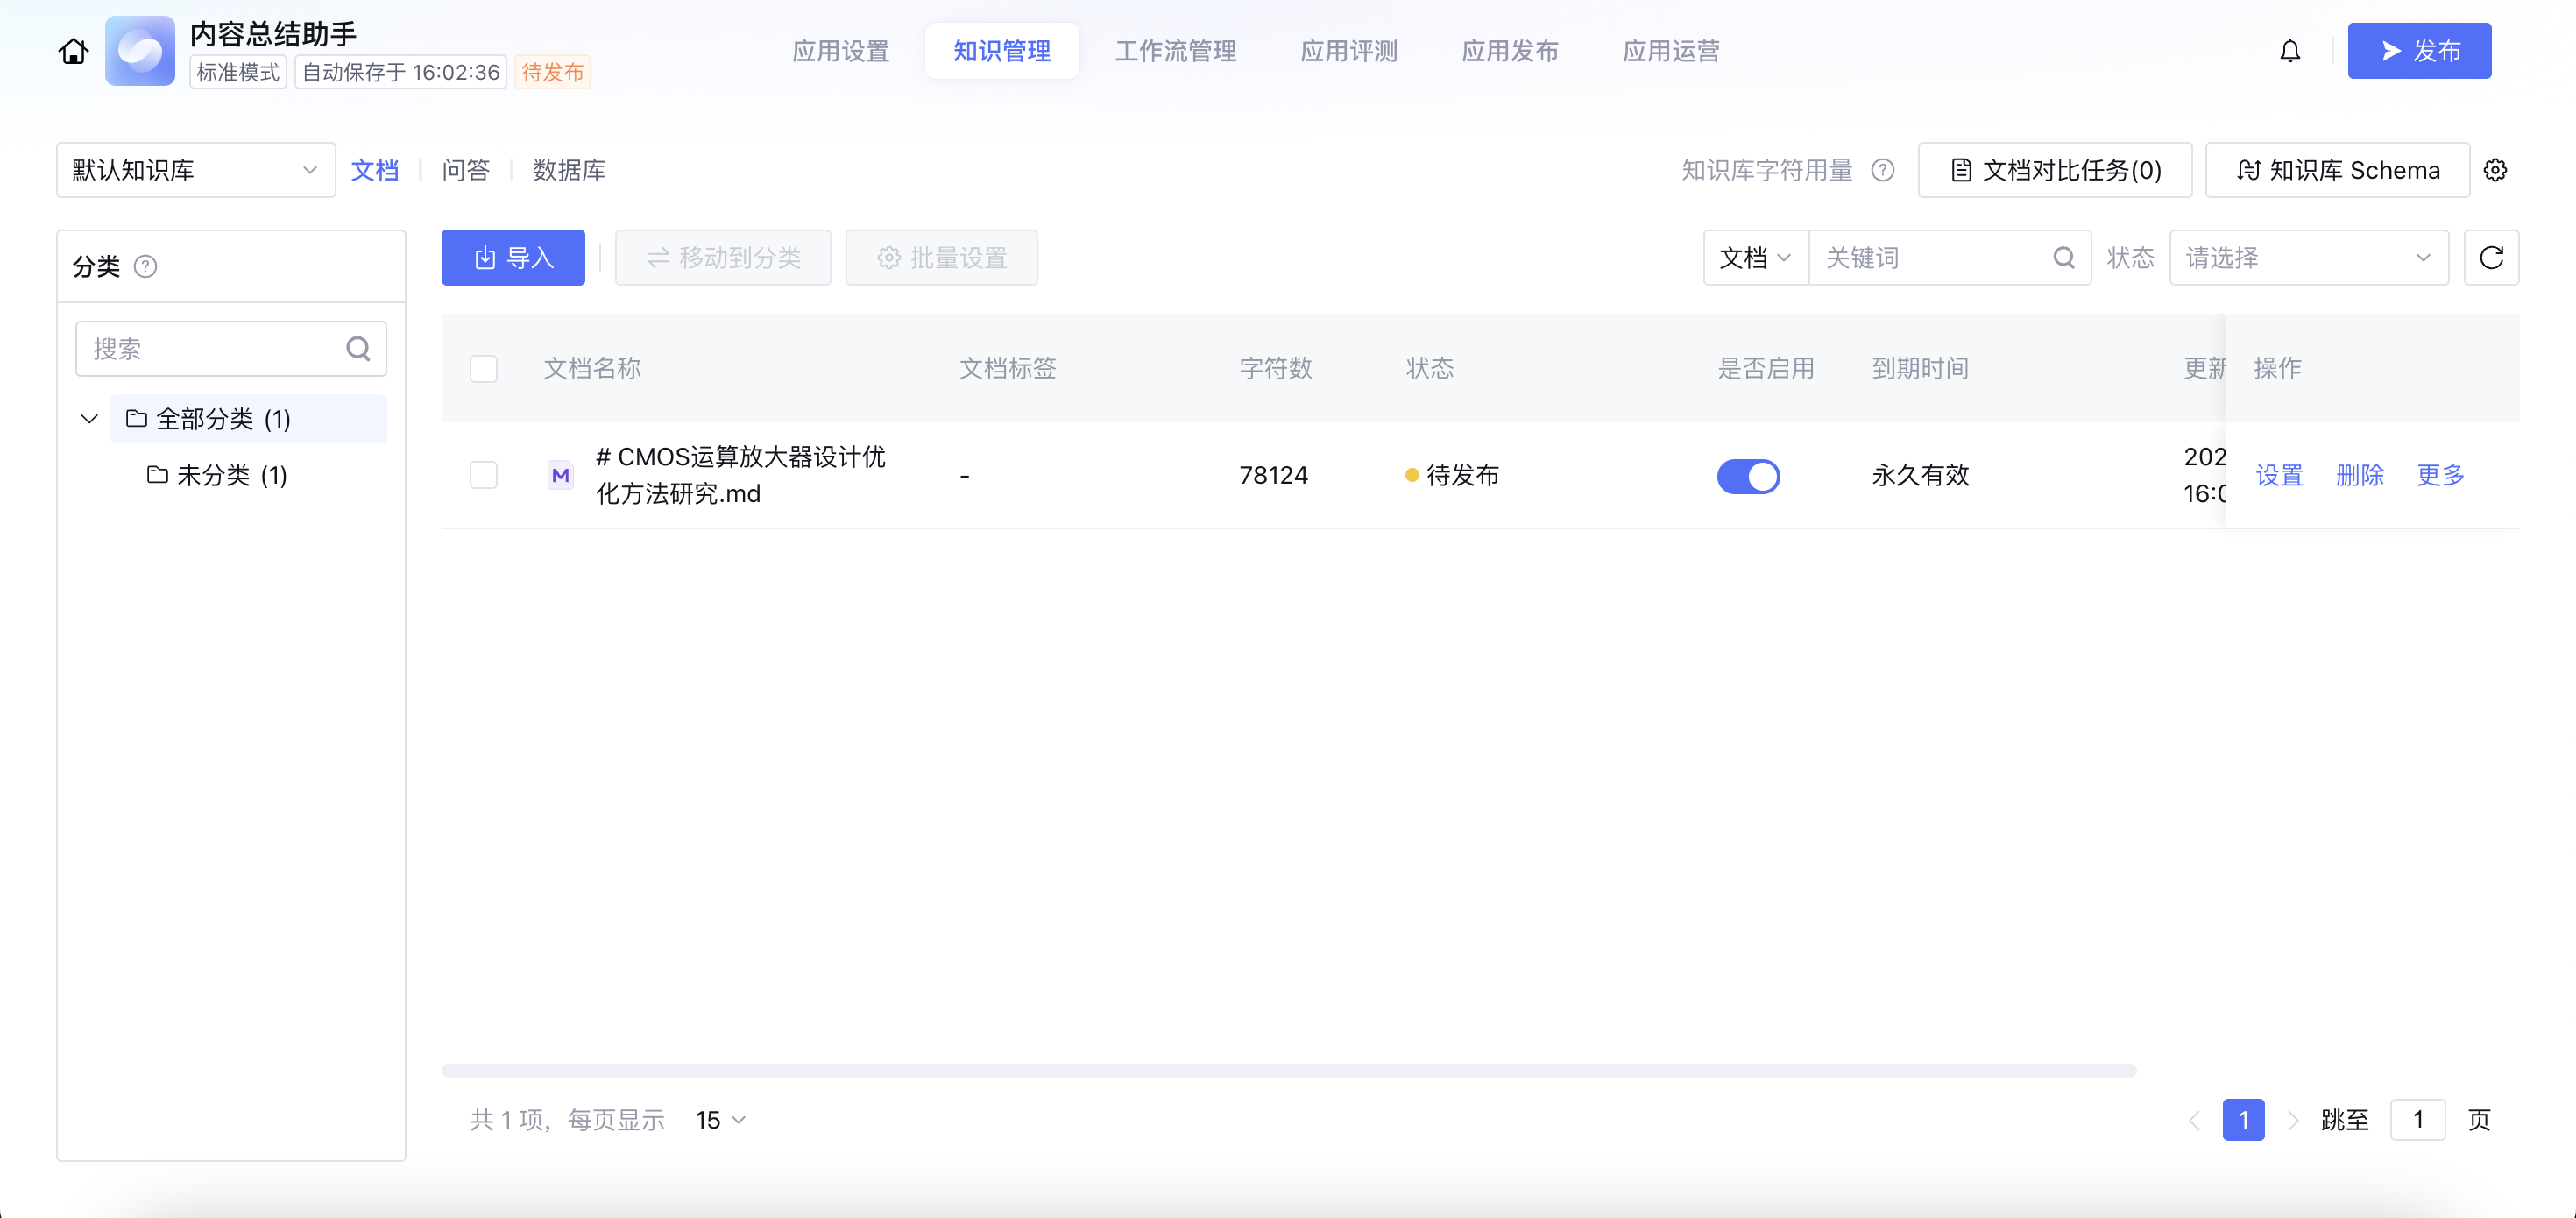
Task: Open the 默认知识库 dropdown
Action: tap(196, 170)
